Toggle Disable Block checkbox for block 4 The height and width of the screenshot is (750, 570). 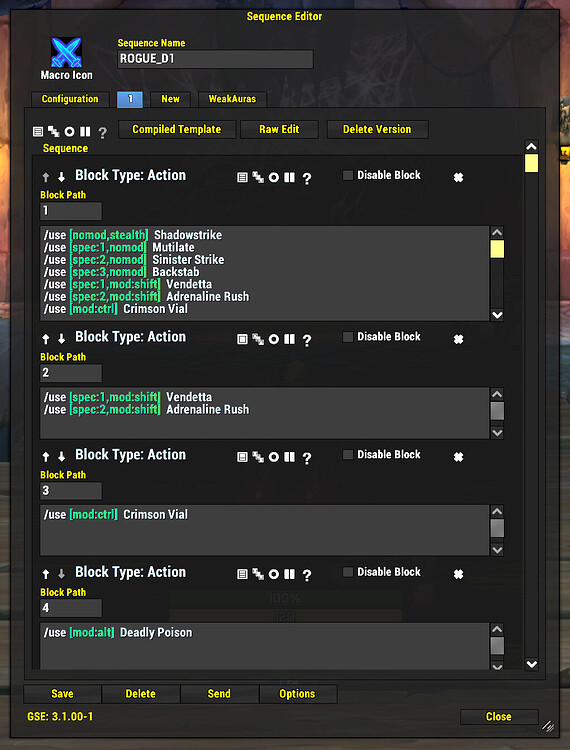[348, 572]
